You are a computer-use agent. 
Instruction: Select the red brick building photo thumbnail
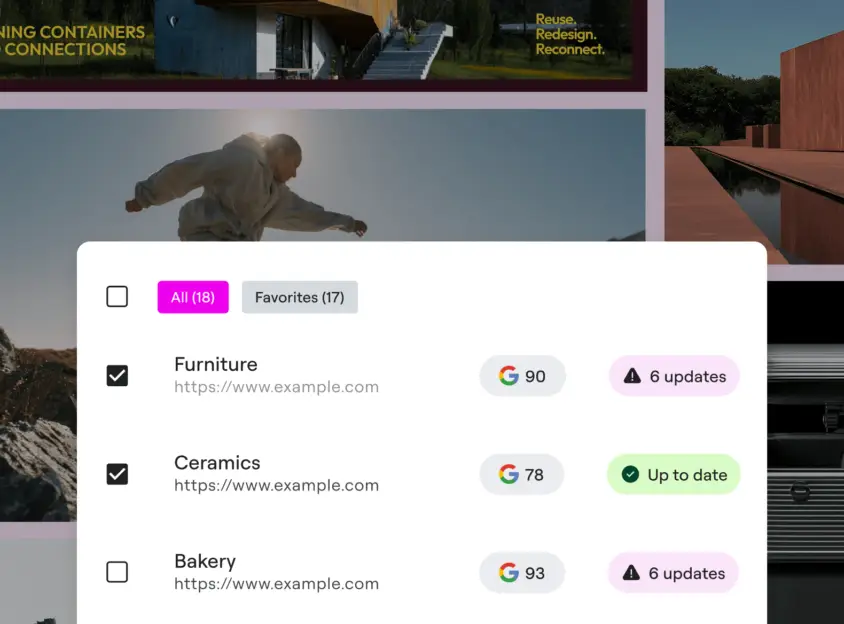(x=754, y=132)
